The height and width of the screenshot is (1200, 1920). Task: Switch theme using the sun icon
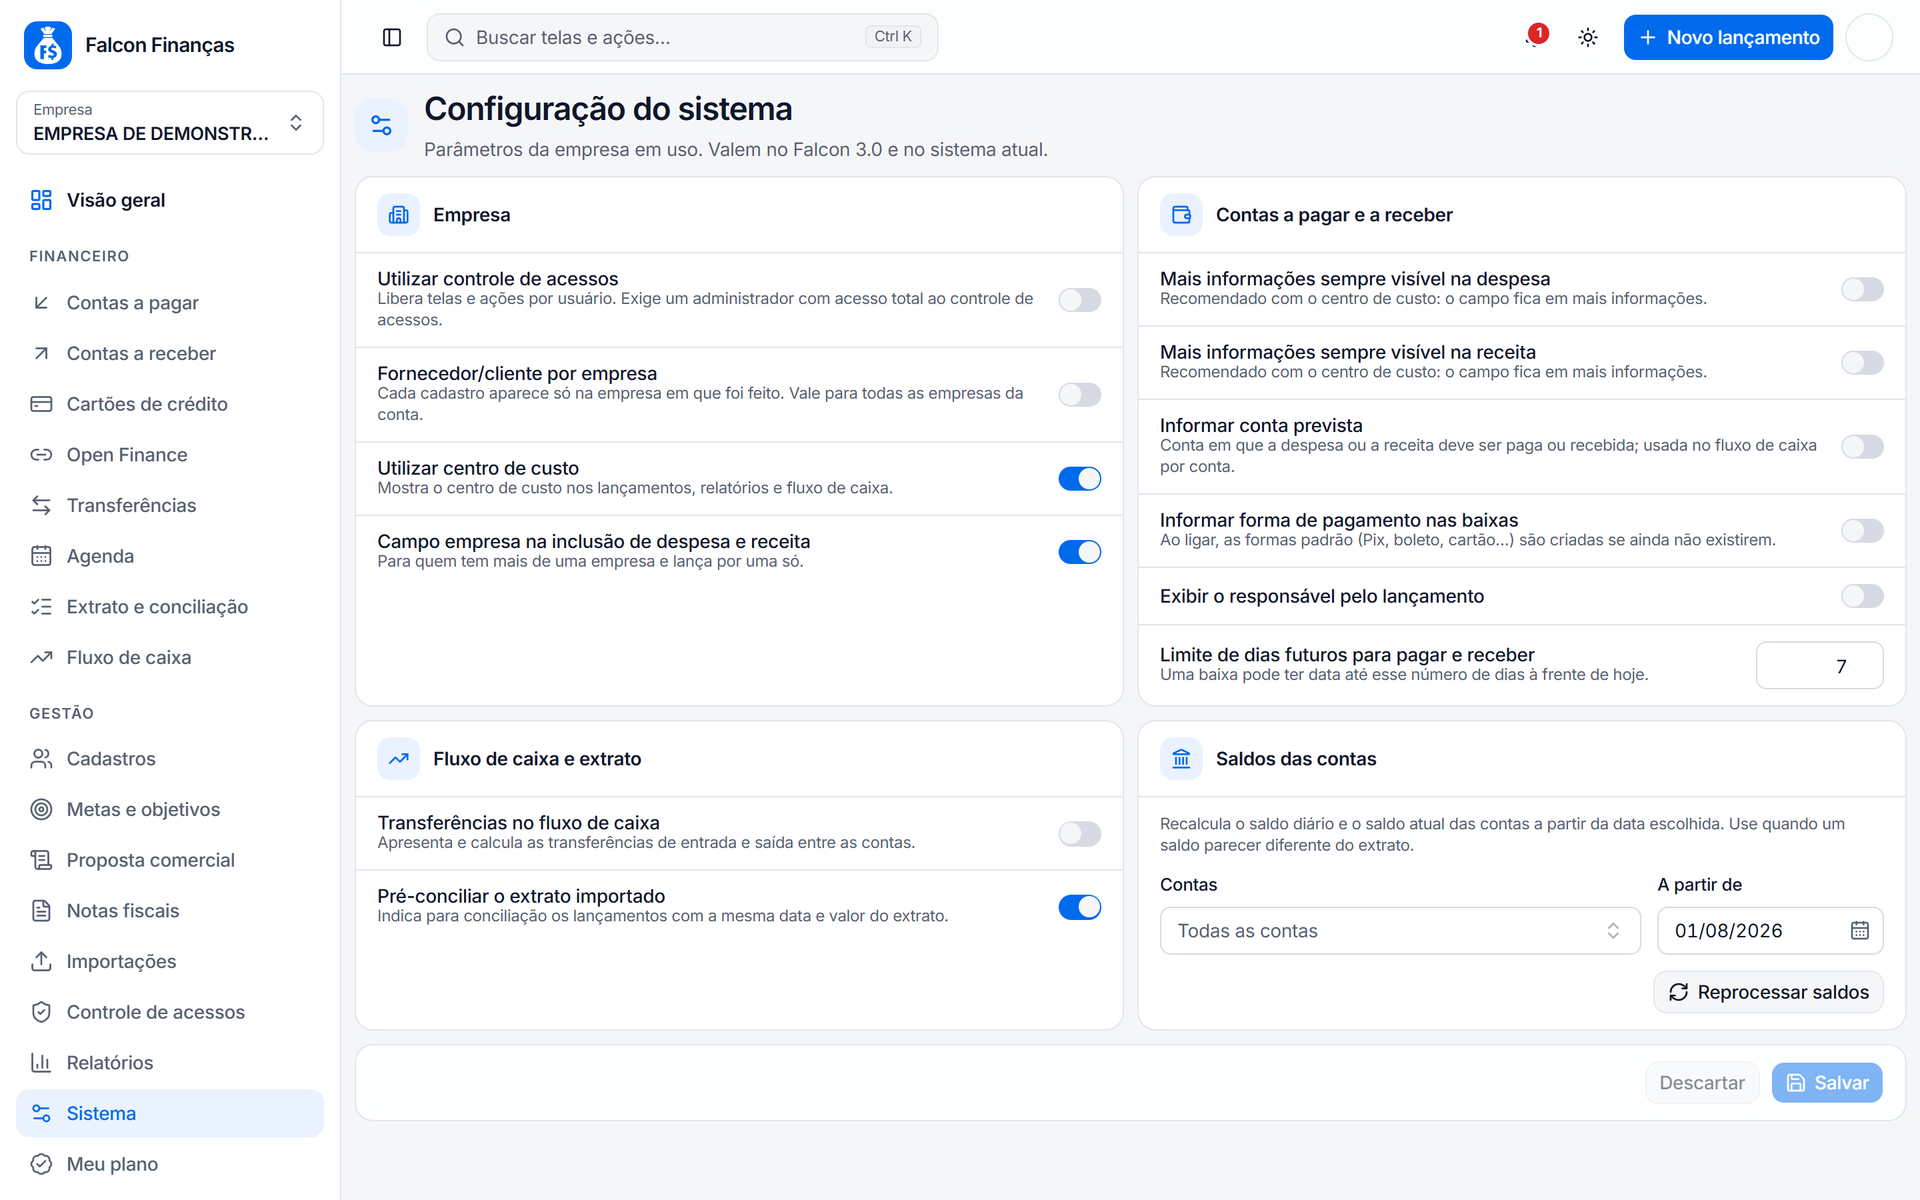1588,37
